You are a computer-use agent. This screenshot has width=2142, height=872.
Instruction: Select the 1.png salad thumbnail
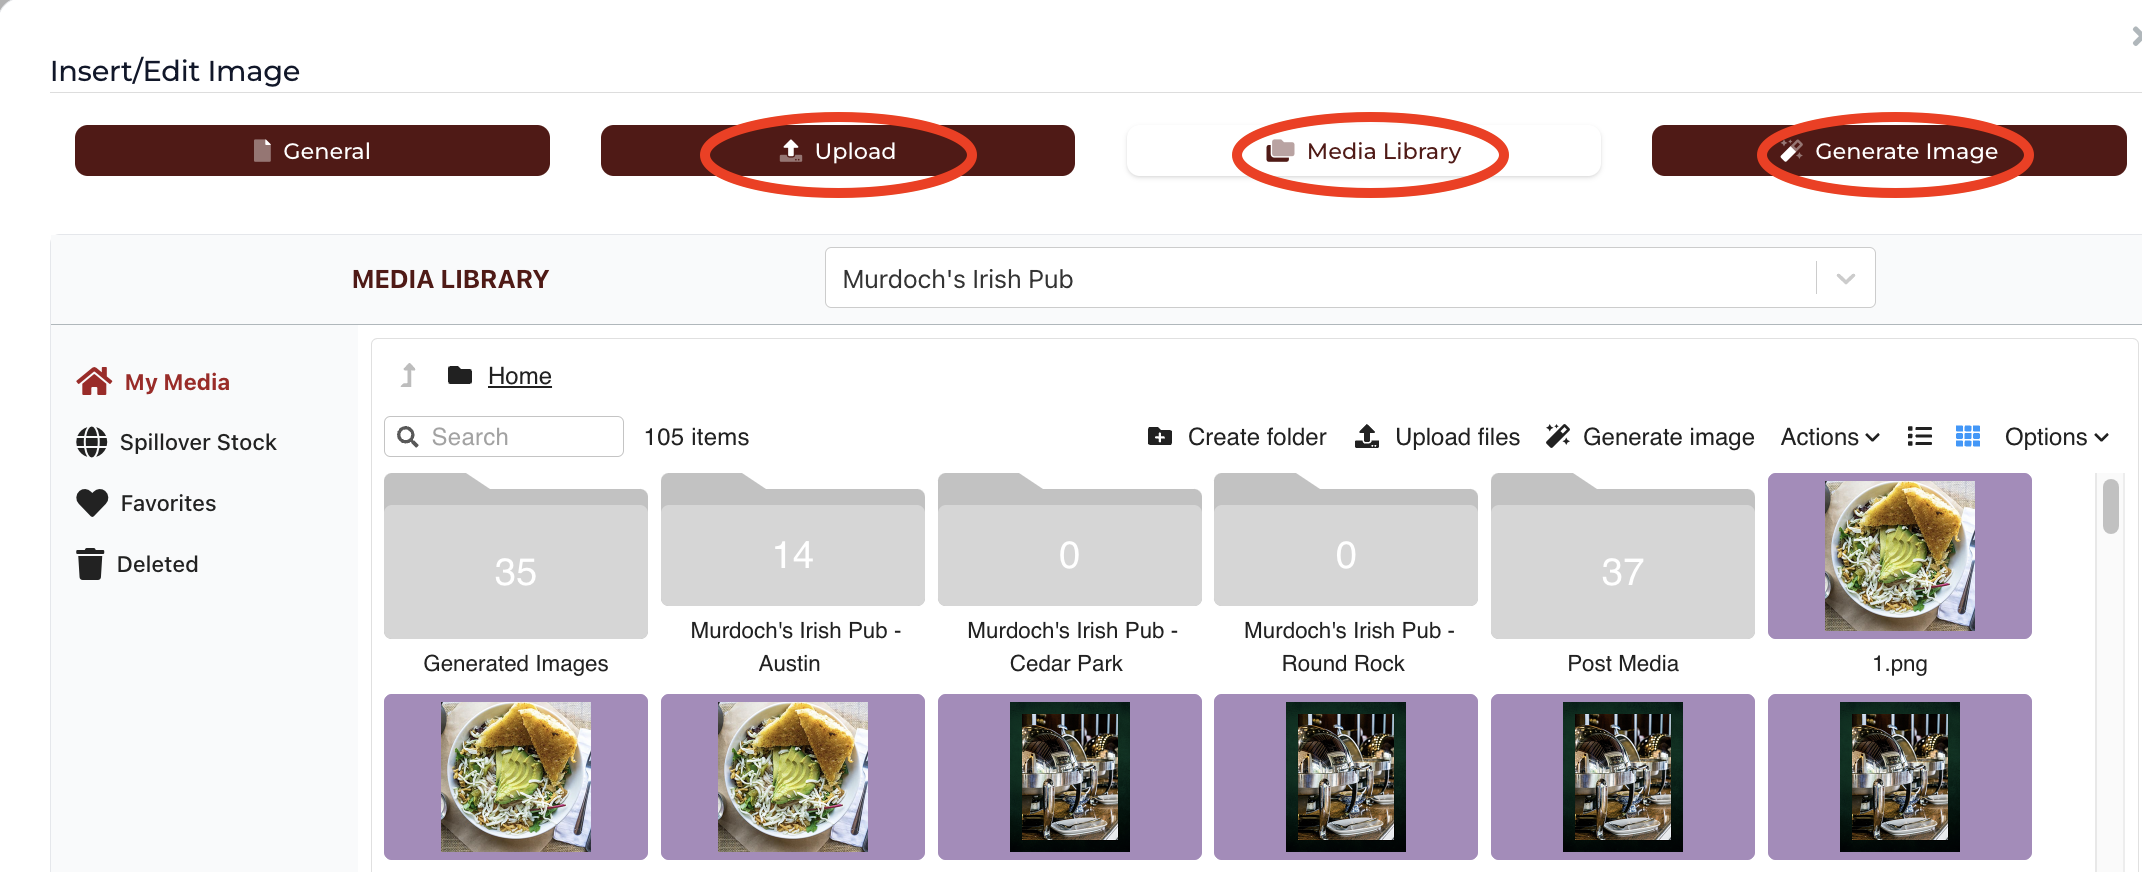pos(1899,556)
